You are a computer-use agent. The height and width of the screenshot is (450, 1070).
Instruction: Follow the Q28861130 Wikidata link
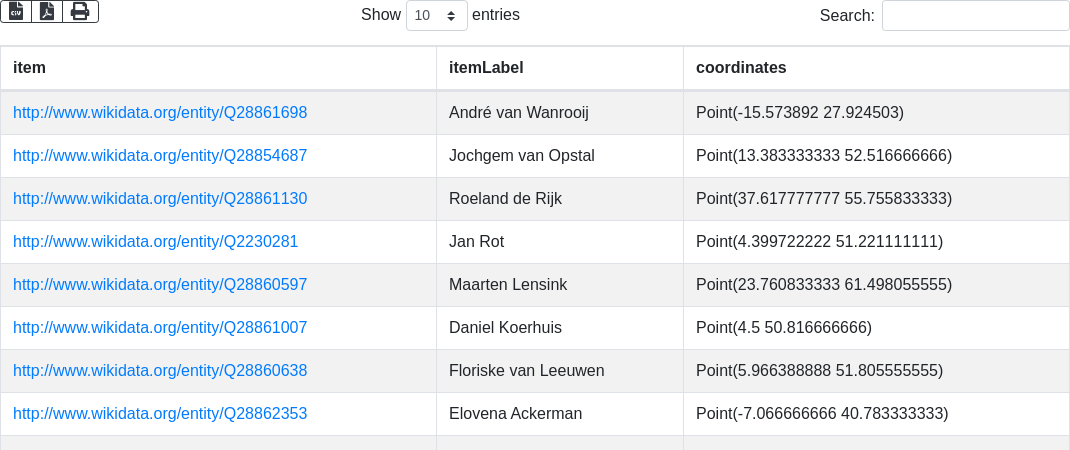160,199
